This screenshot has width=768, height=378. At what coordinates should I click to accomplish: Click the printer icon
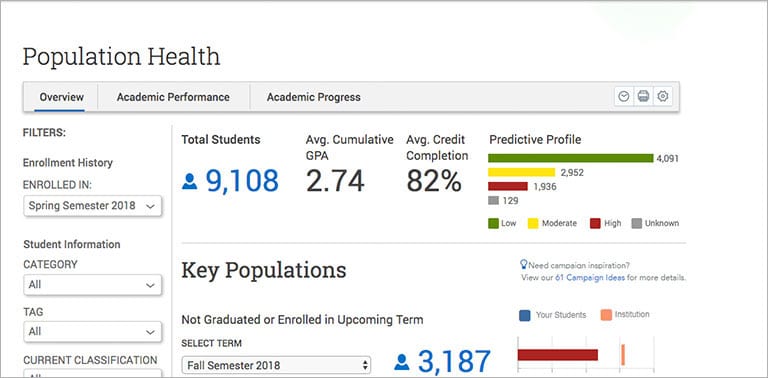[643, 96]
